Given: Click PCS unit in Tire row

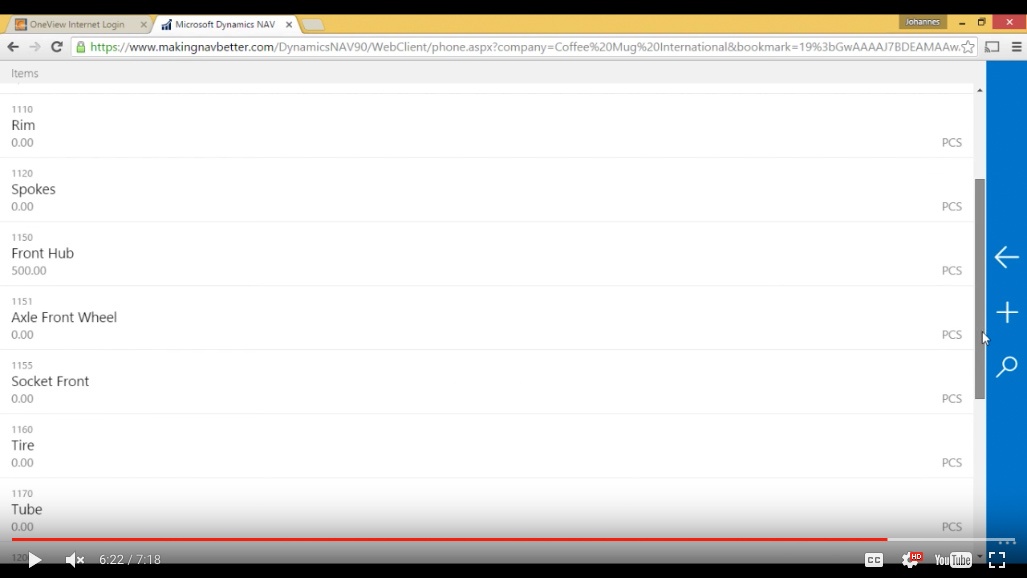Looking at the screenshot, I should [952, 462].
